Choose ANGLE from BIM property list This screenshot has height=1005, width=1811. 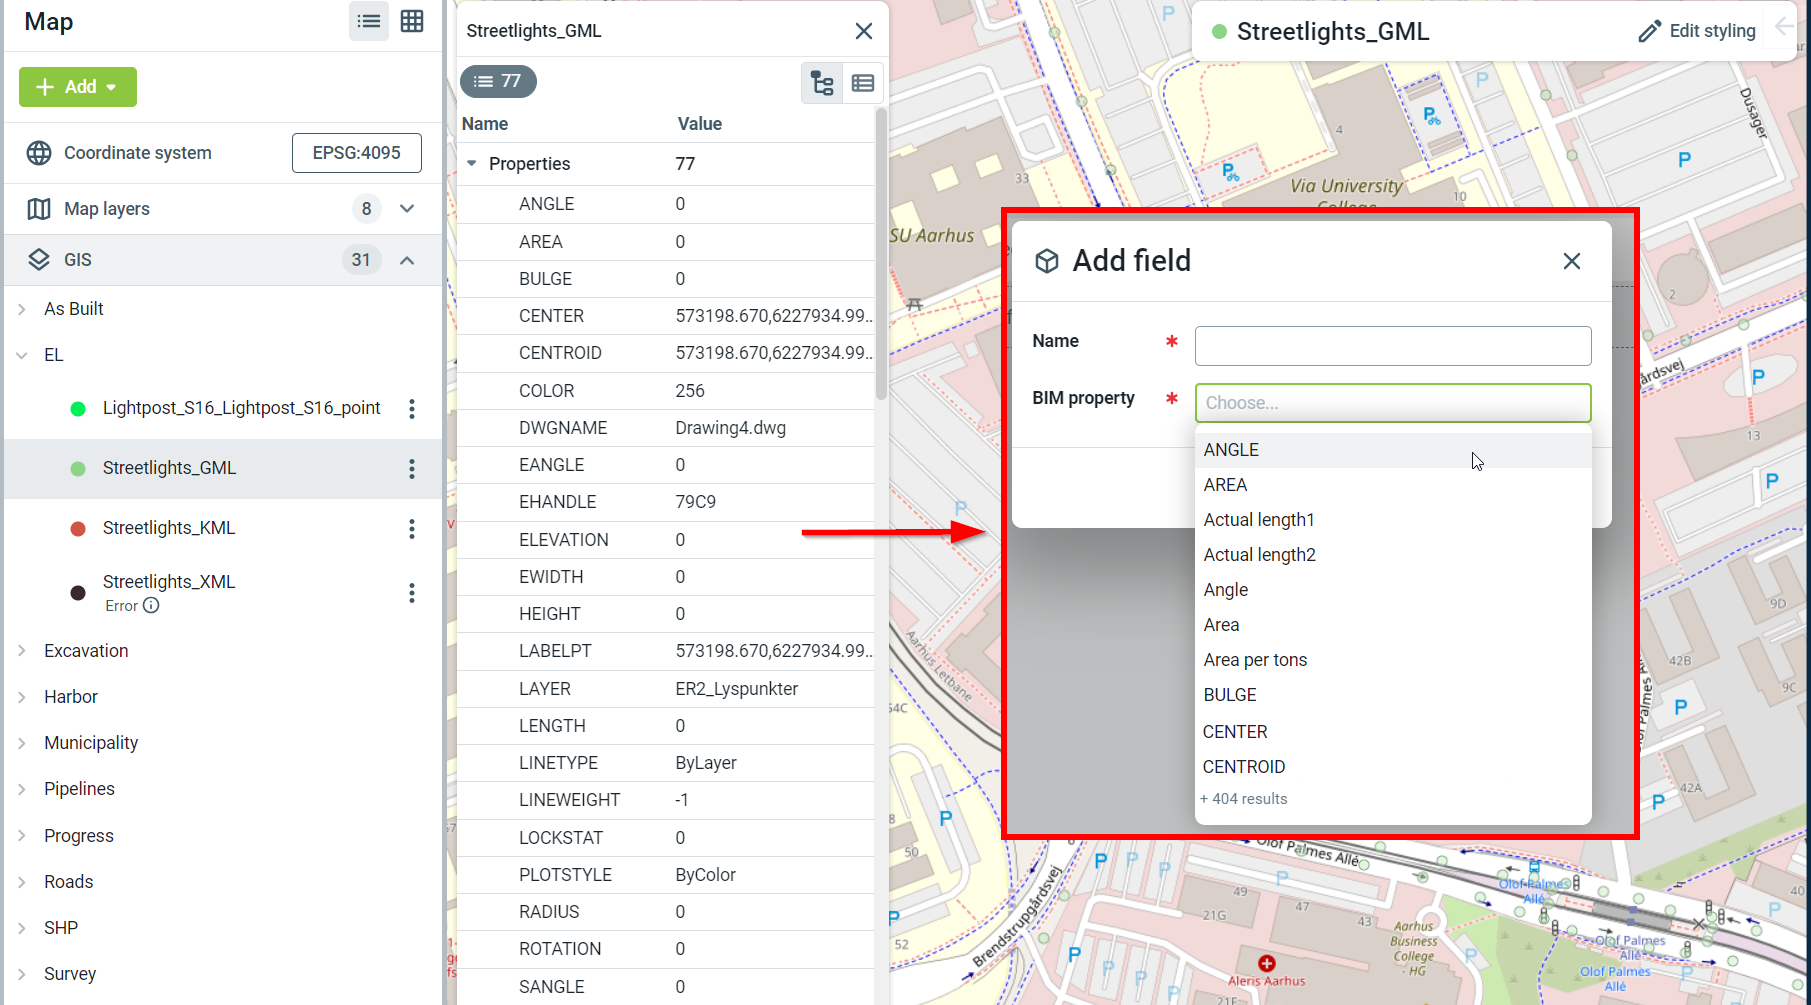(x=1231, y=450)
